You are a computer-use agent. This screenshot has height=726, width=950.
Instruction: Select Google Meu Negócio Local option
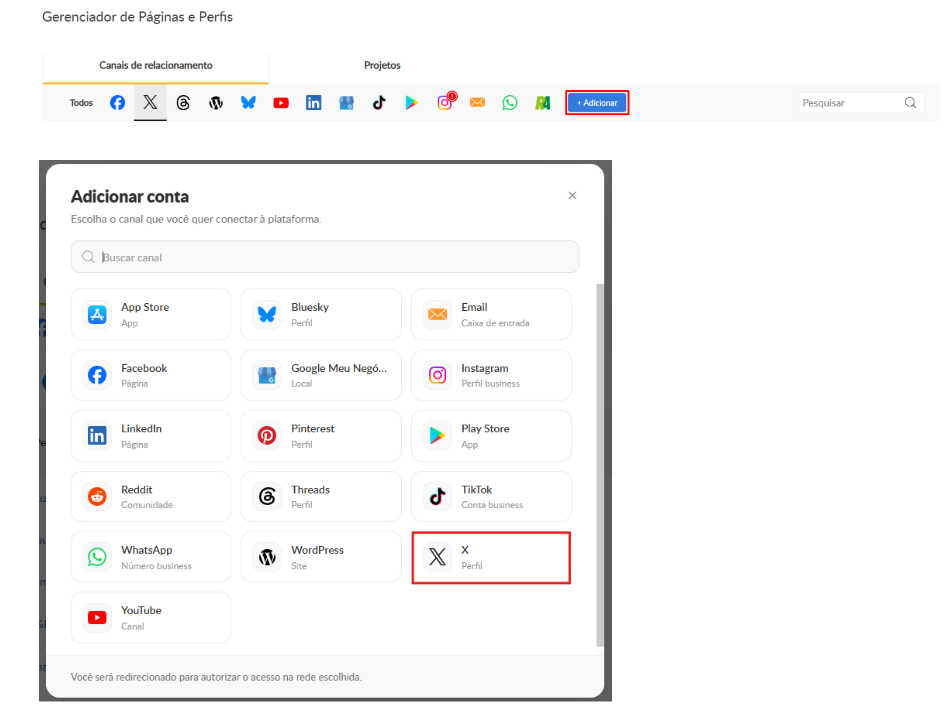pos(321,375)
